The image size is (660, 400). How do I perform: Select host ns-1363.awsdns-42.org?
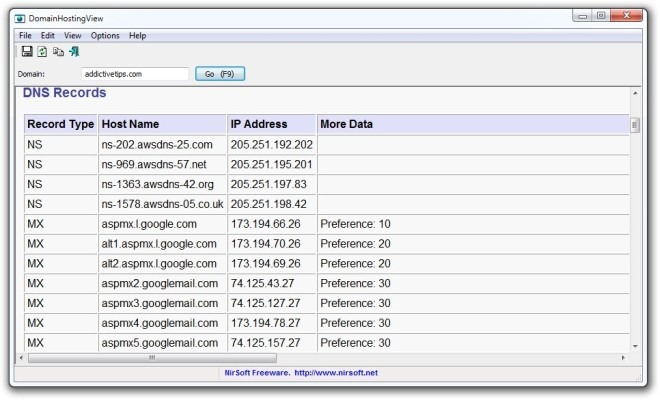click(157, 184)
